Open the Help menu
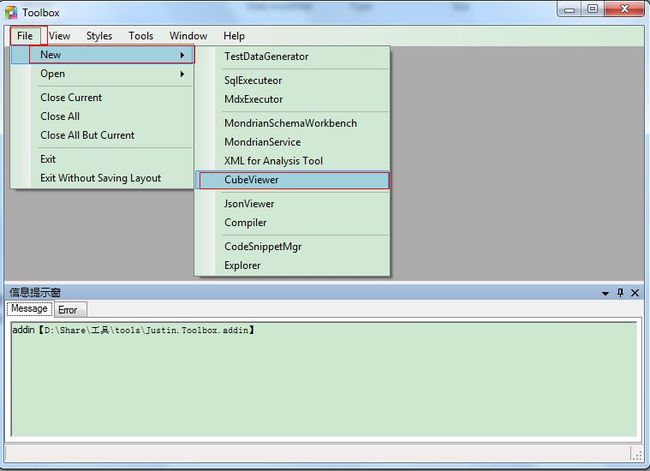This screenshot has height=471, width=650. pyautogui.click(x=234, y=36)
